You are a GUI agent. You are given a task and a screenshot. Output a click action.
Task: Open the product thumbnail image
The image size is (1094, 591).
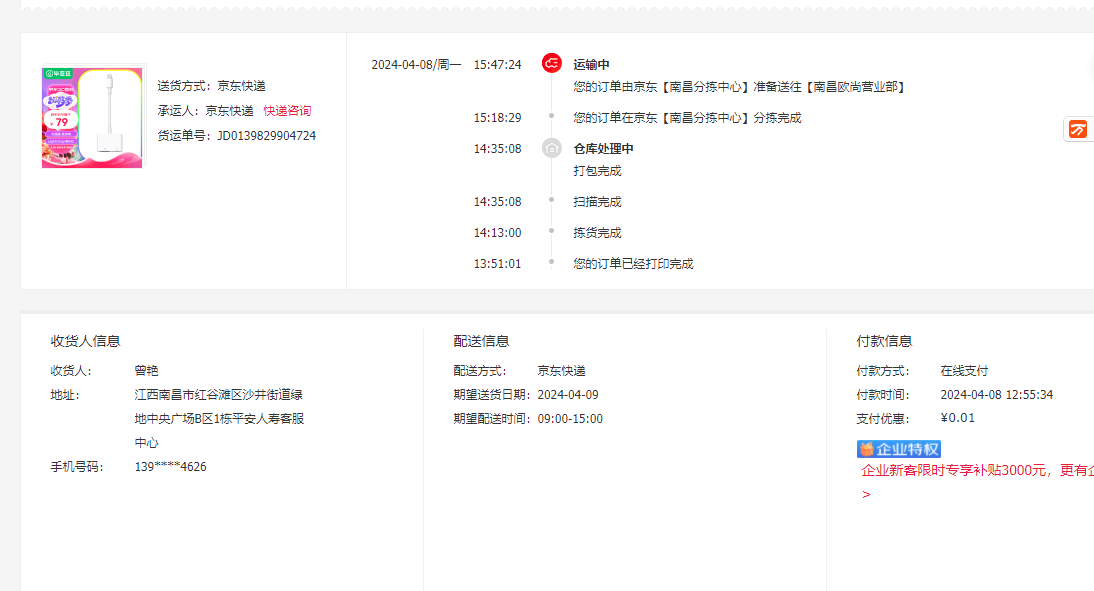tap(92, 117)
